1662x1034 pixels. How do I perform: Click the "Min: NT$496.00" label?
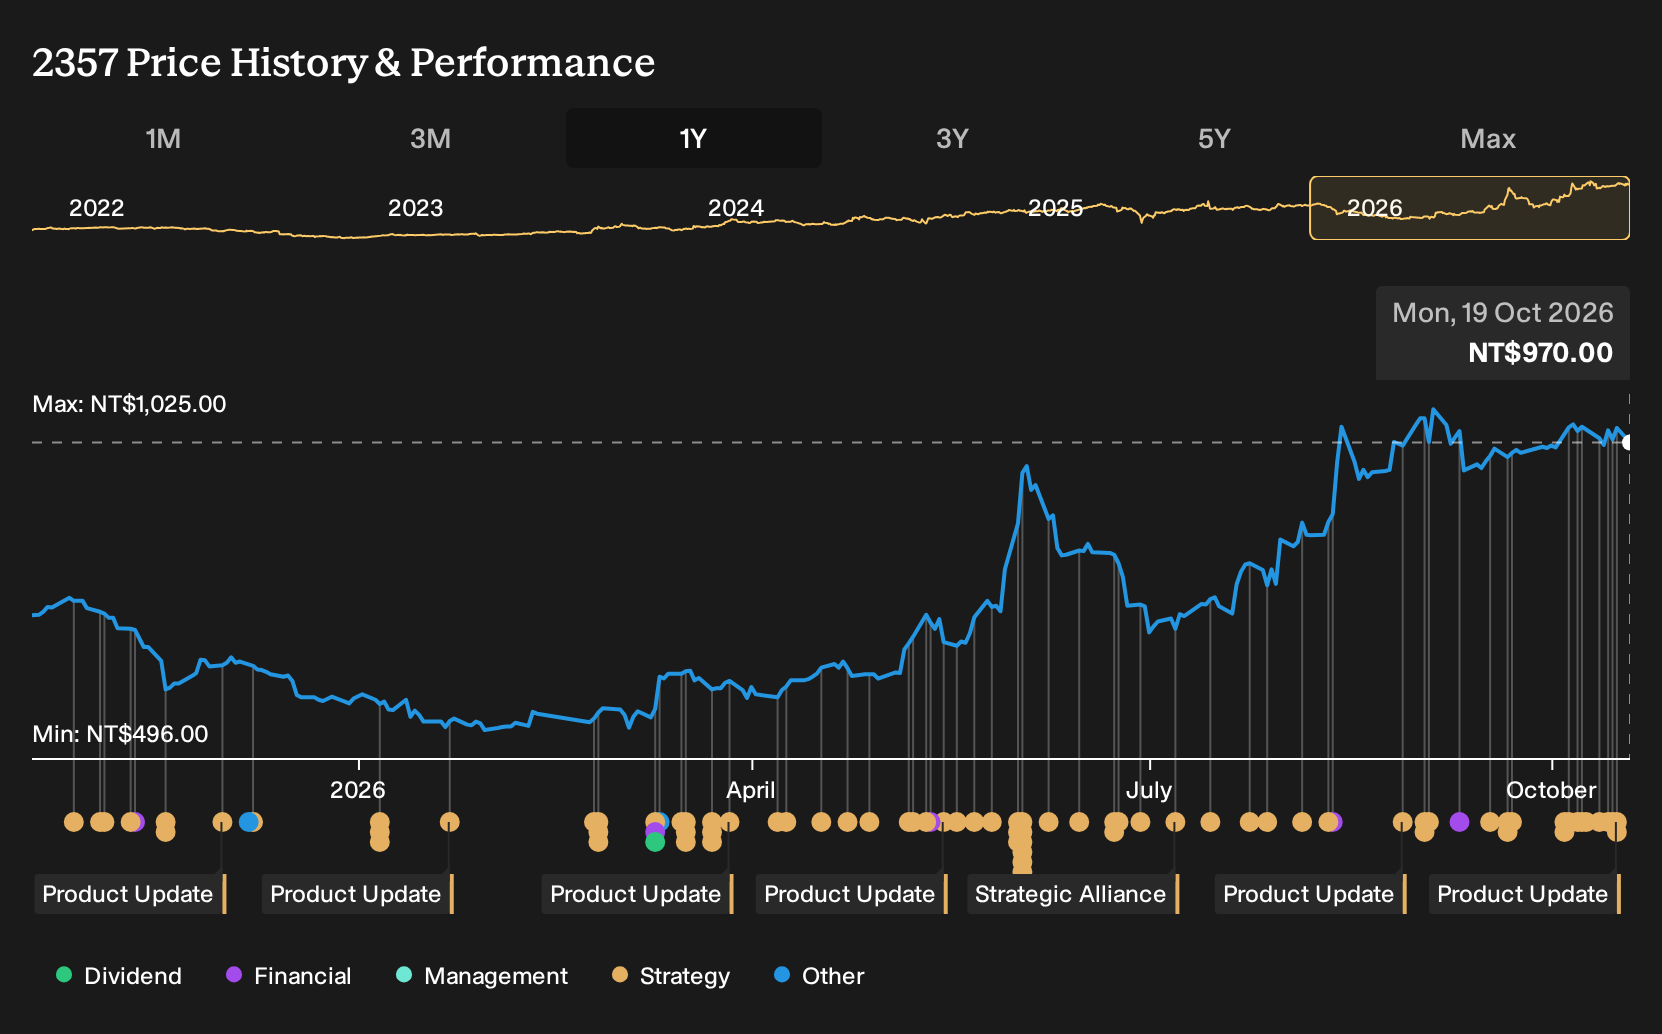[120, 734]
